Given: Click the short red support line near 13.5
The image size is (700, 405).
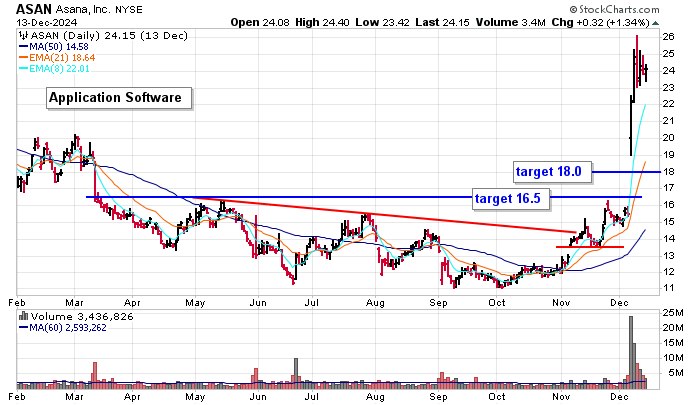Looking at the screenshot, I should [589, 247].
